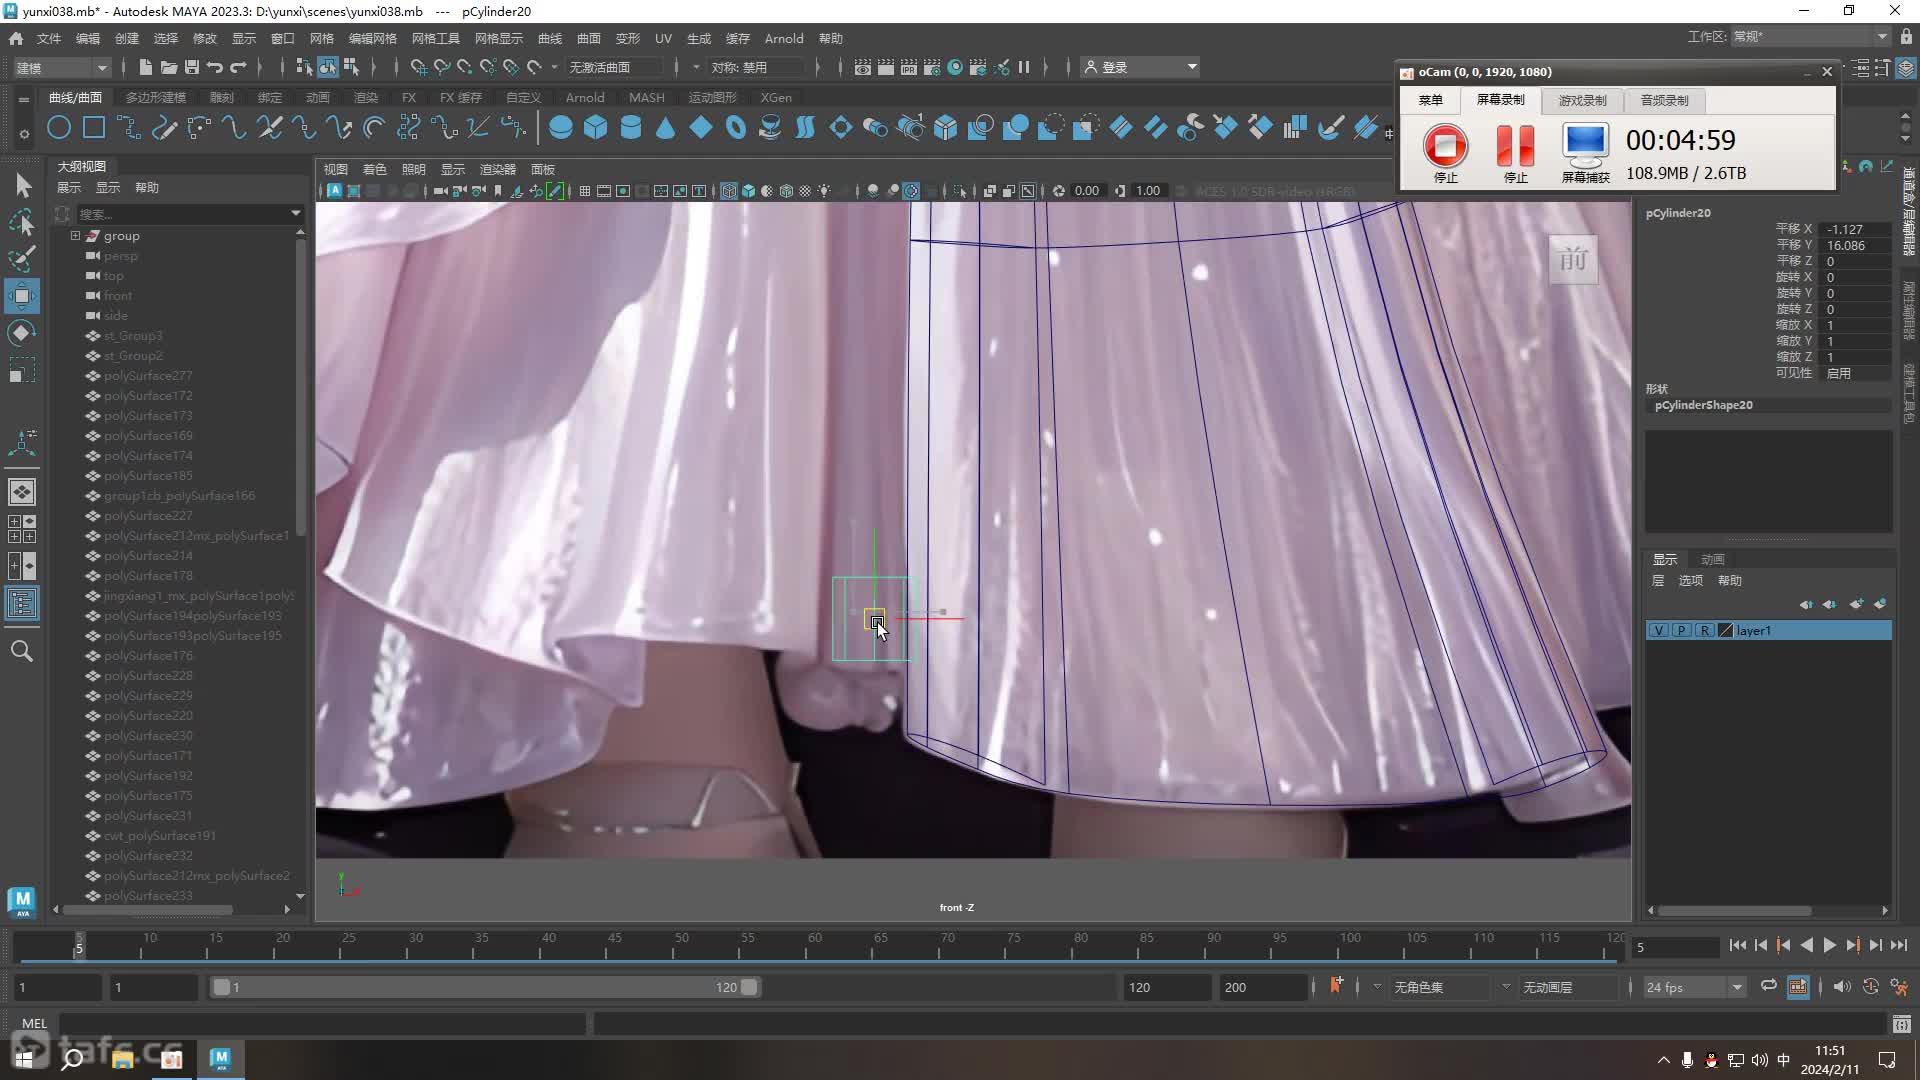Click the Outliner layout icon
The height and width of the screenshot is (1080, 1920).
coord(22,603)
